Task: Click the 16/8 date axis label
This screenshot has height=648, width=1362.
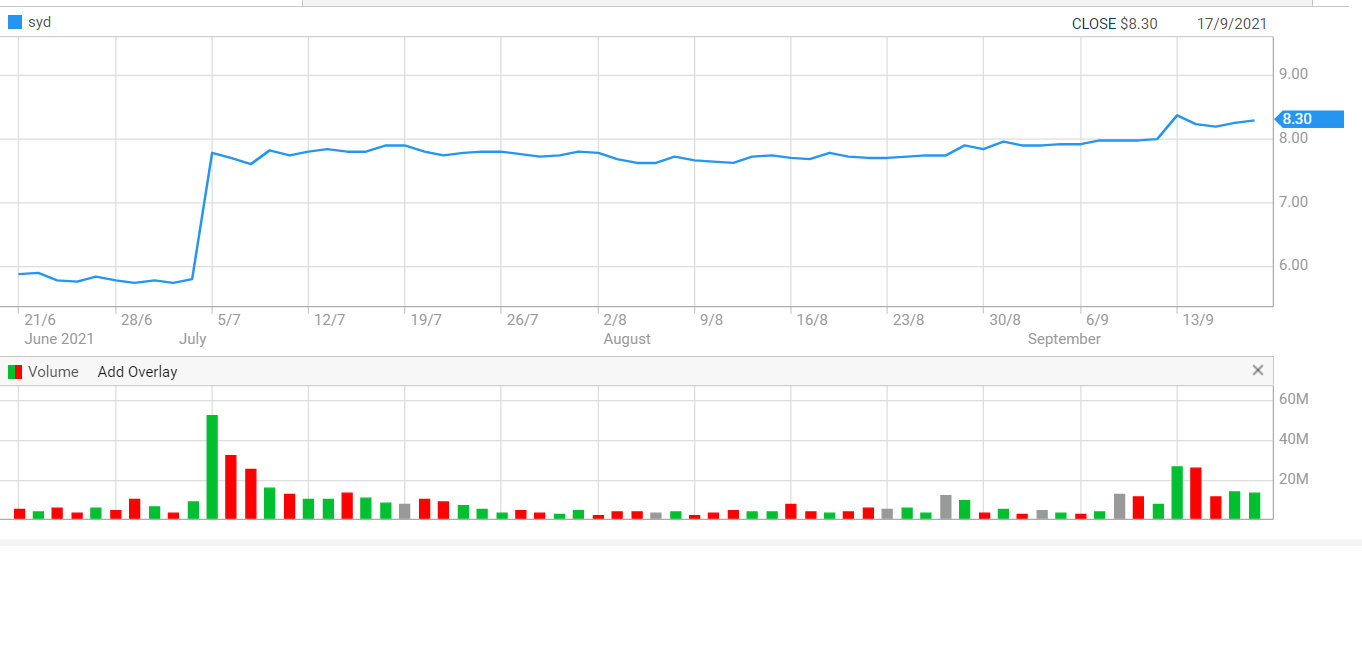Action: click(x=812, y=320)
